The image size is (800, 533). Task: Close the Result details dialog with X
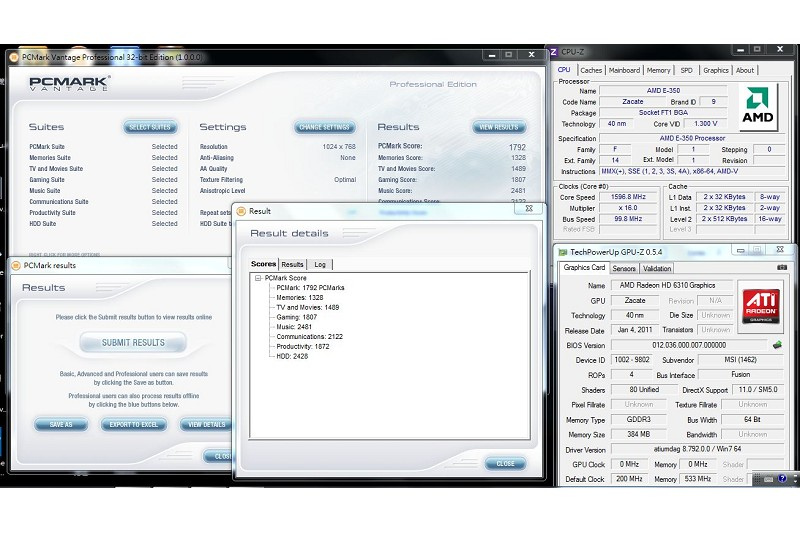click(529, 209)
